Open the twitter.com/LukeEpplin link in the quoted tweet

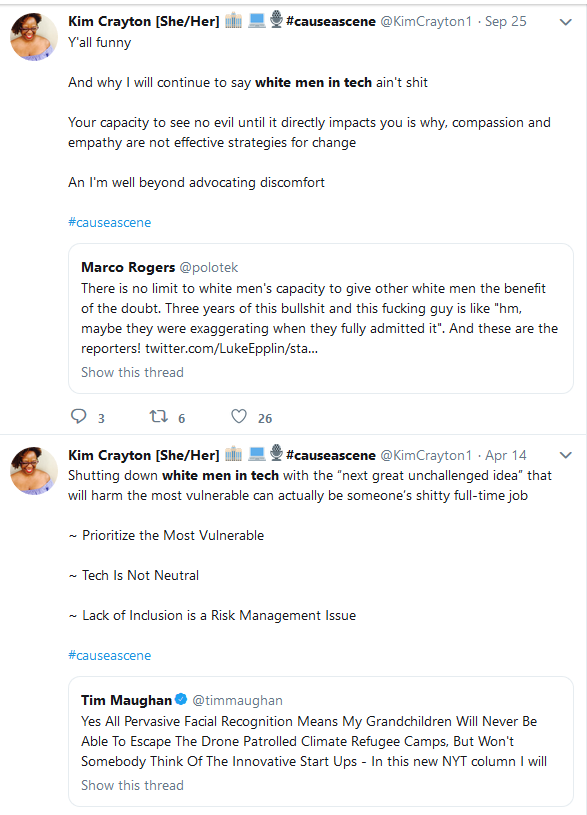(x=231, y=348)
